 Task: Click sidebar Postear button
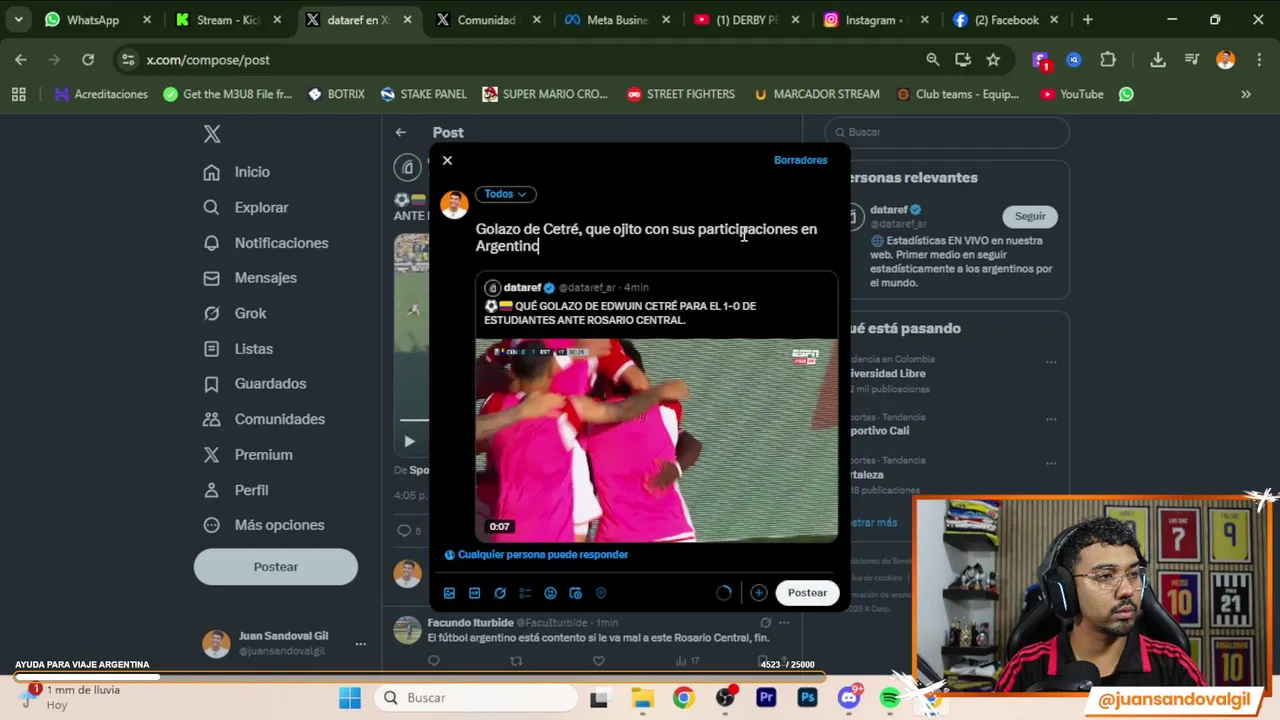pyautogui.click(x=276, y=567)
